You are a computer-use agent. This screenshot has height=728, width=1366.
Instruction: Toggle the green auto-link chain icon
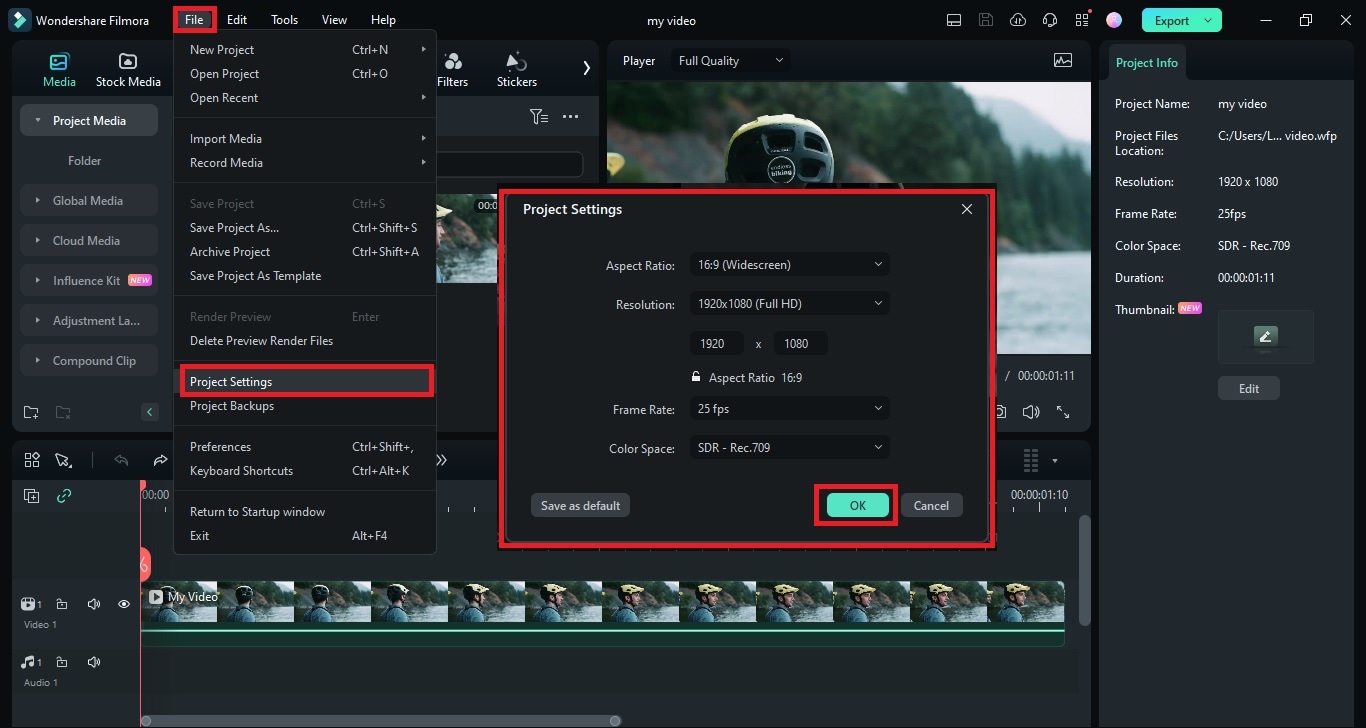tap(64, 496)
